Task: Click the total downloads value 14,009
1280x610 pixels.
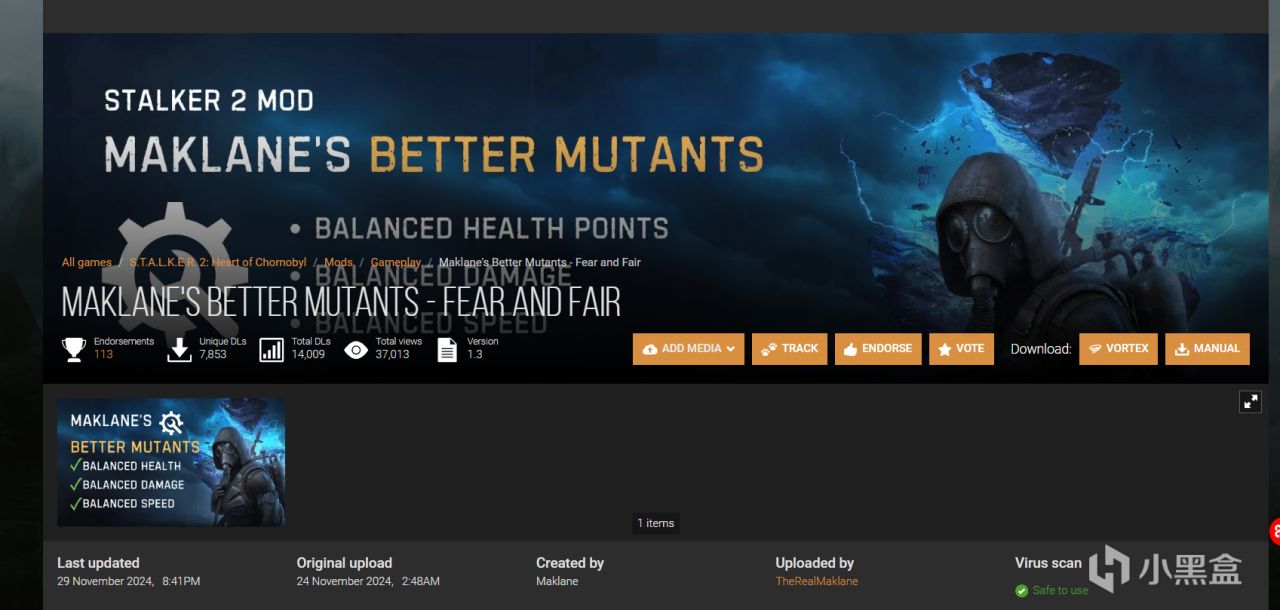Action: coord(308,354)
